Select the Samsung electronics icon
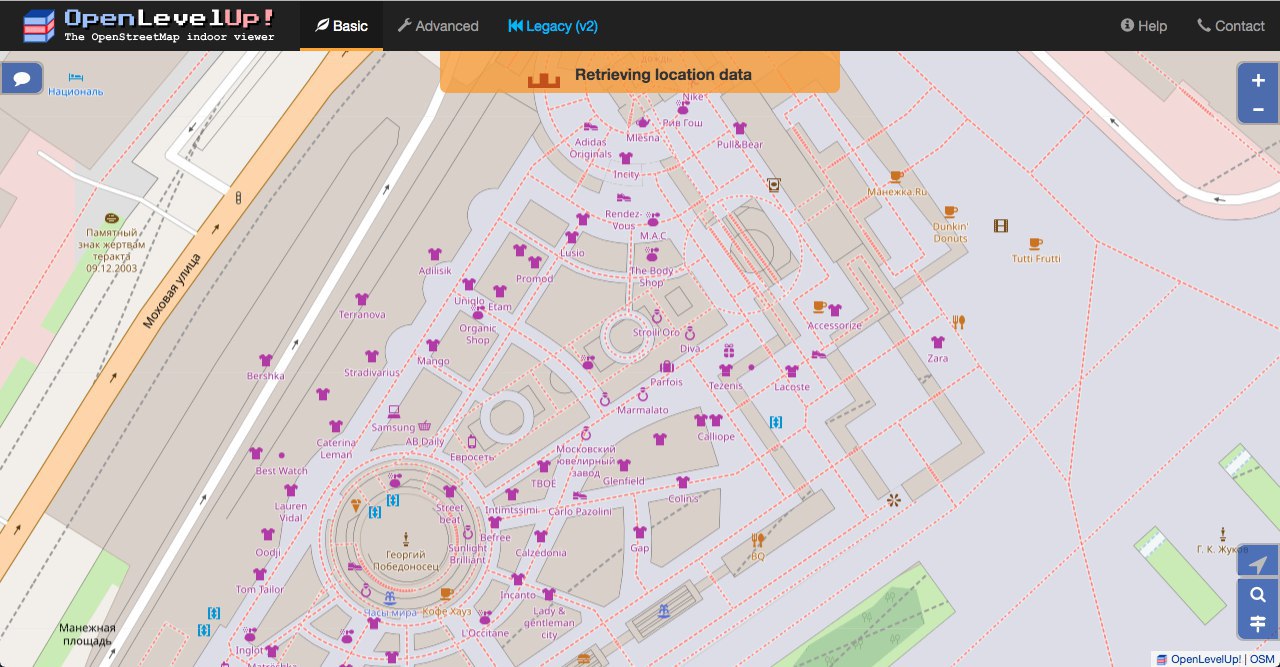 (x=394, y=411)
